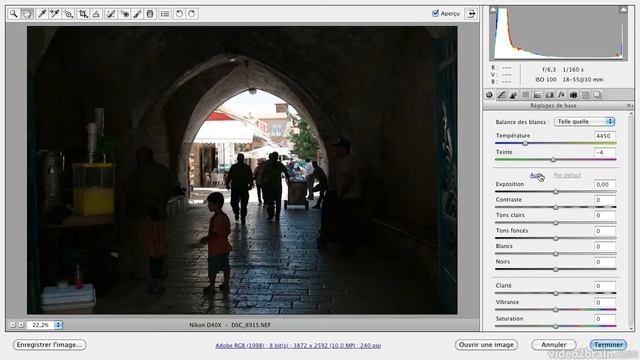This screenshot has width=640, height=360.
Task: Rotate image 90° clockwise
Action: coord(191,14)
